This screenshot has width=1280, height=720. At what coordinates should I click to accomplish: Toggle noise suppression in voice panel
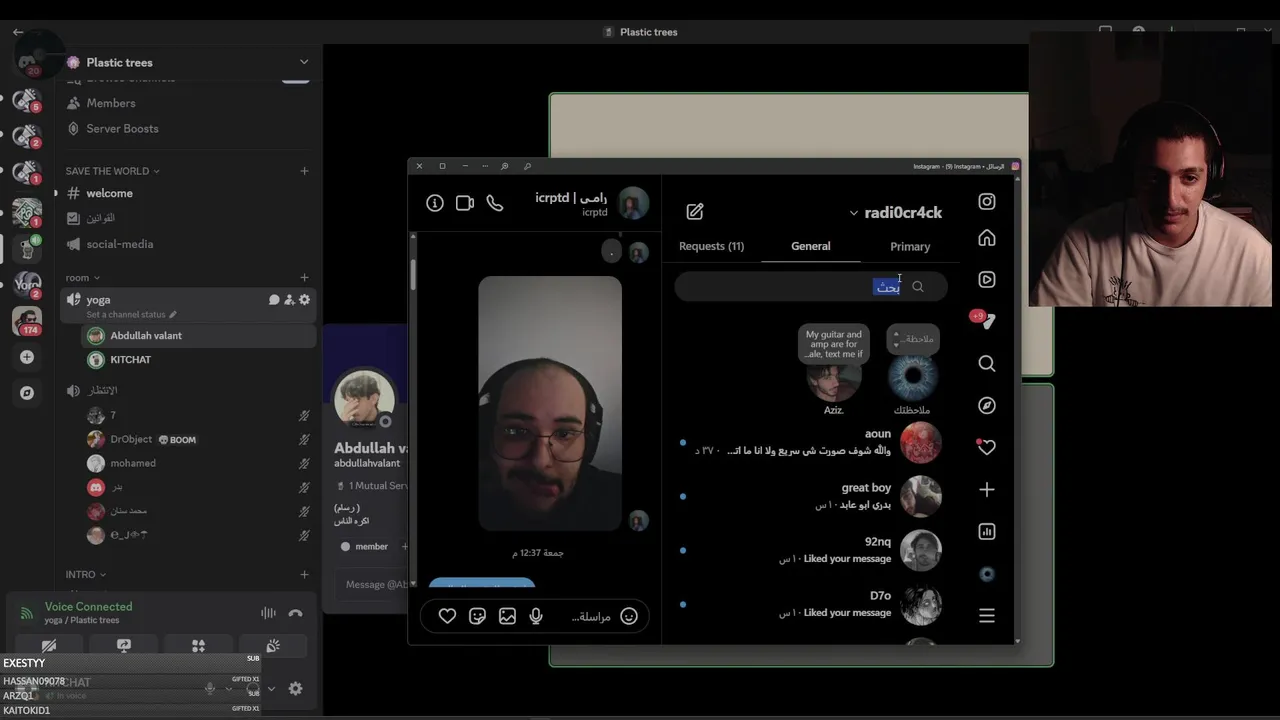point(268,613)
